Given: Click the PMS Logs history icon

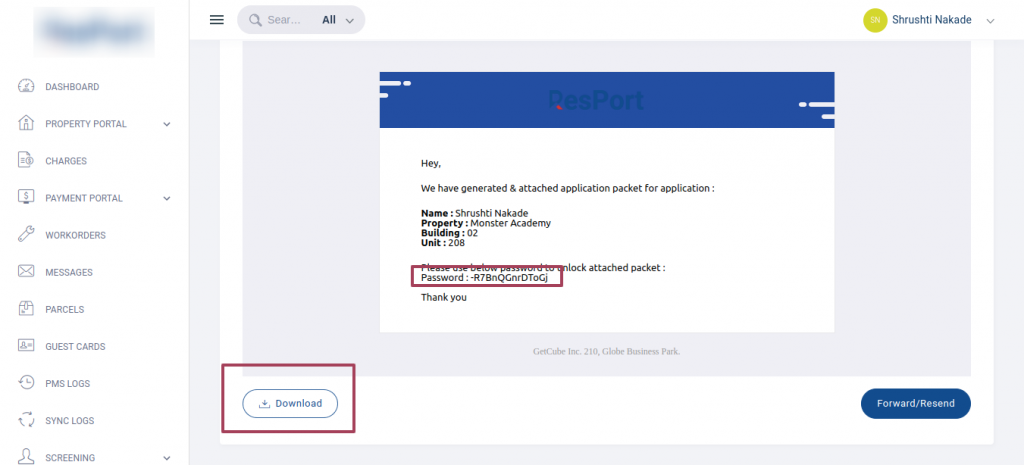Looking at the screenshot, I should [27, 383].
